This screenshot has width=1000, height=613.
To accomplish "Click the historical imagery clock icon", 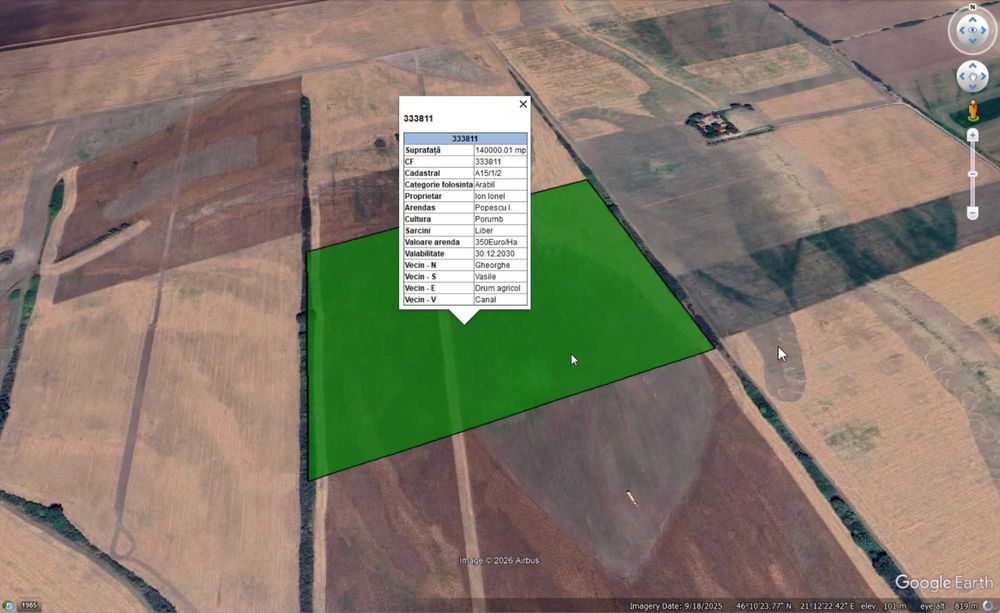I will (8, 605).
